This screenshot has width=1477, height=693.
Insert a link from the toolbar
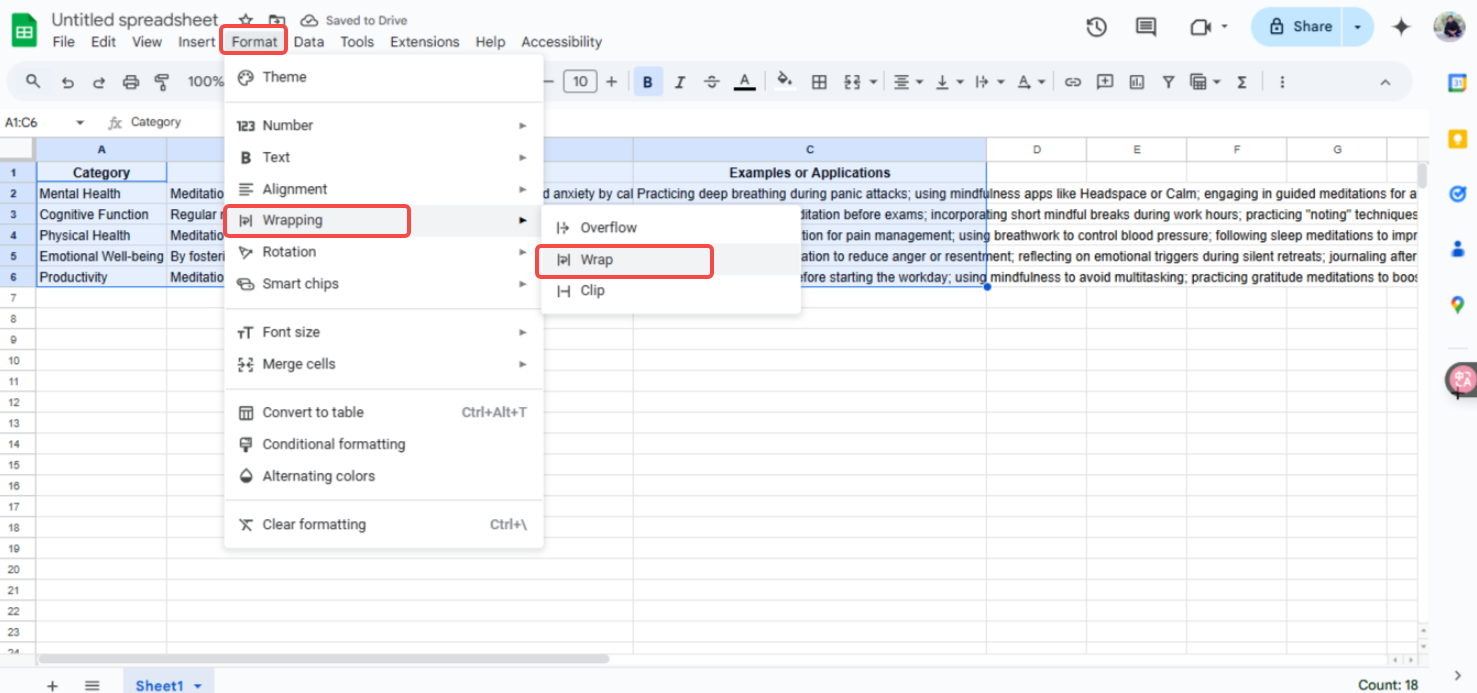[x=1073, y=81]
